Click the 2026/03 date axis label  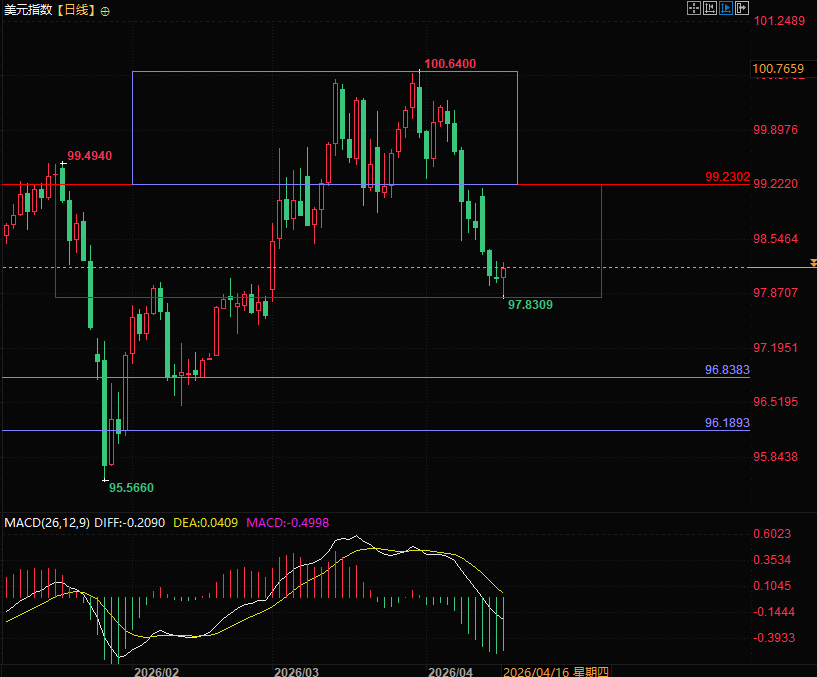coord(296,672)
